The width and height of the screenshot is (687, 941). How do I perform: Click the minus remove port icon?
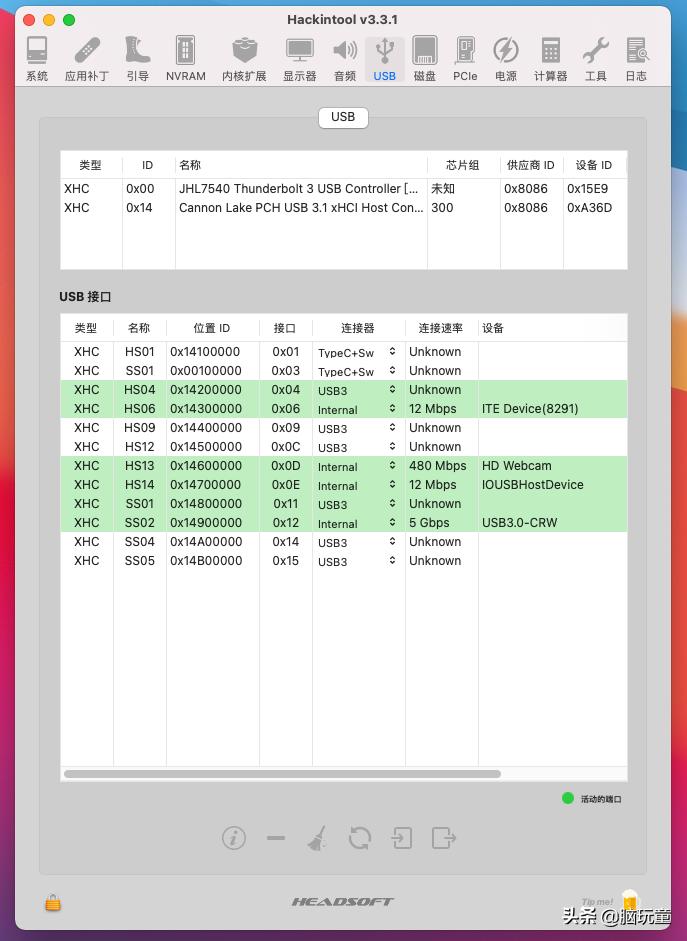tap(276, 838)
